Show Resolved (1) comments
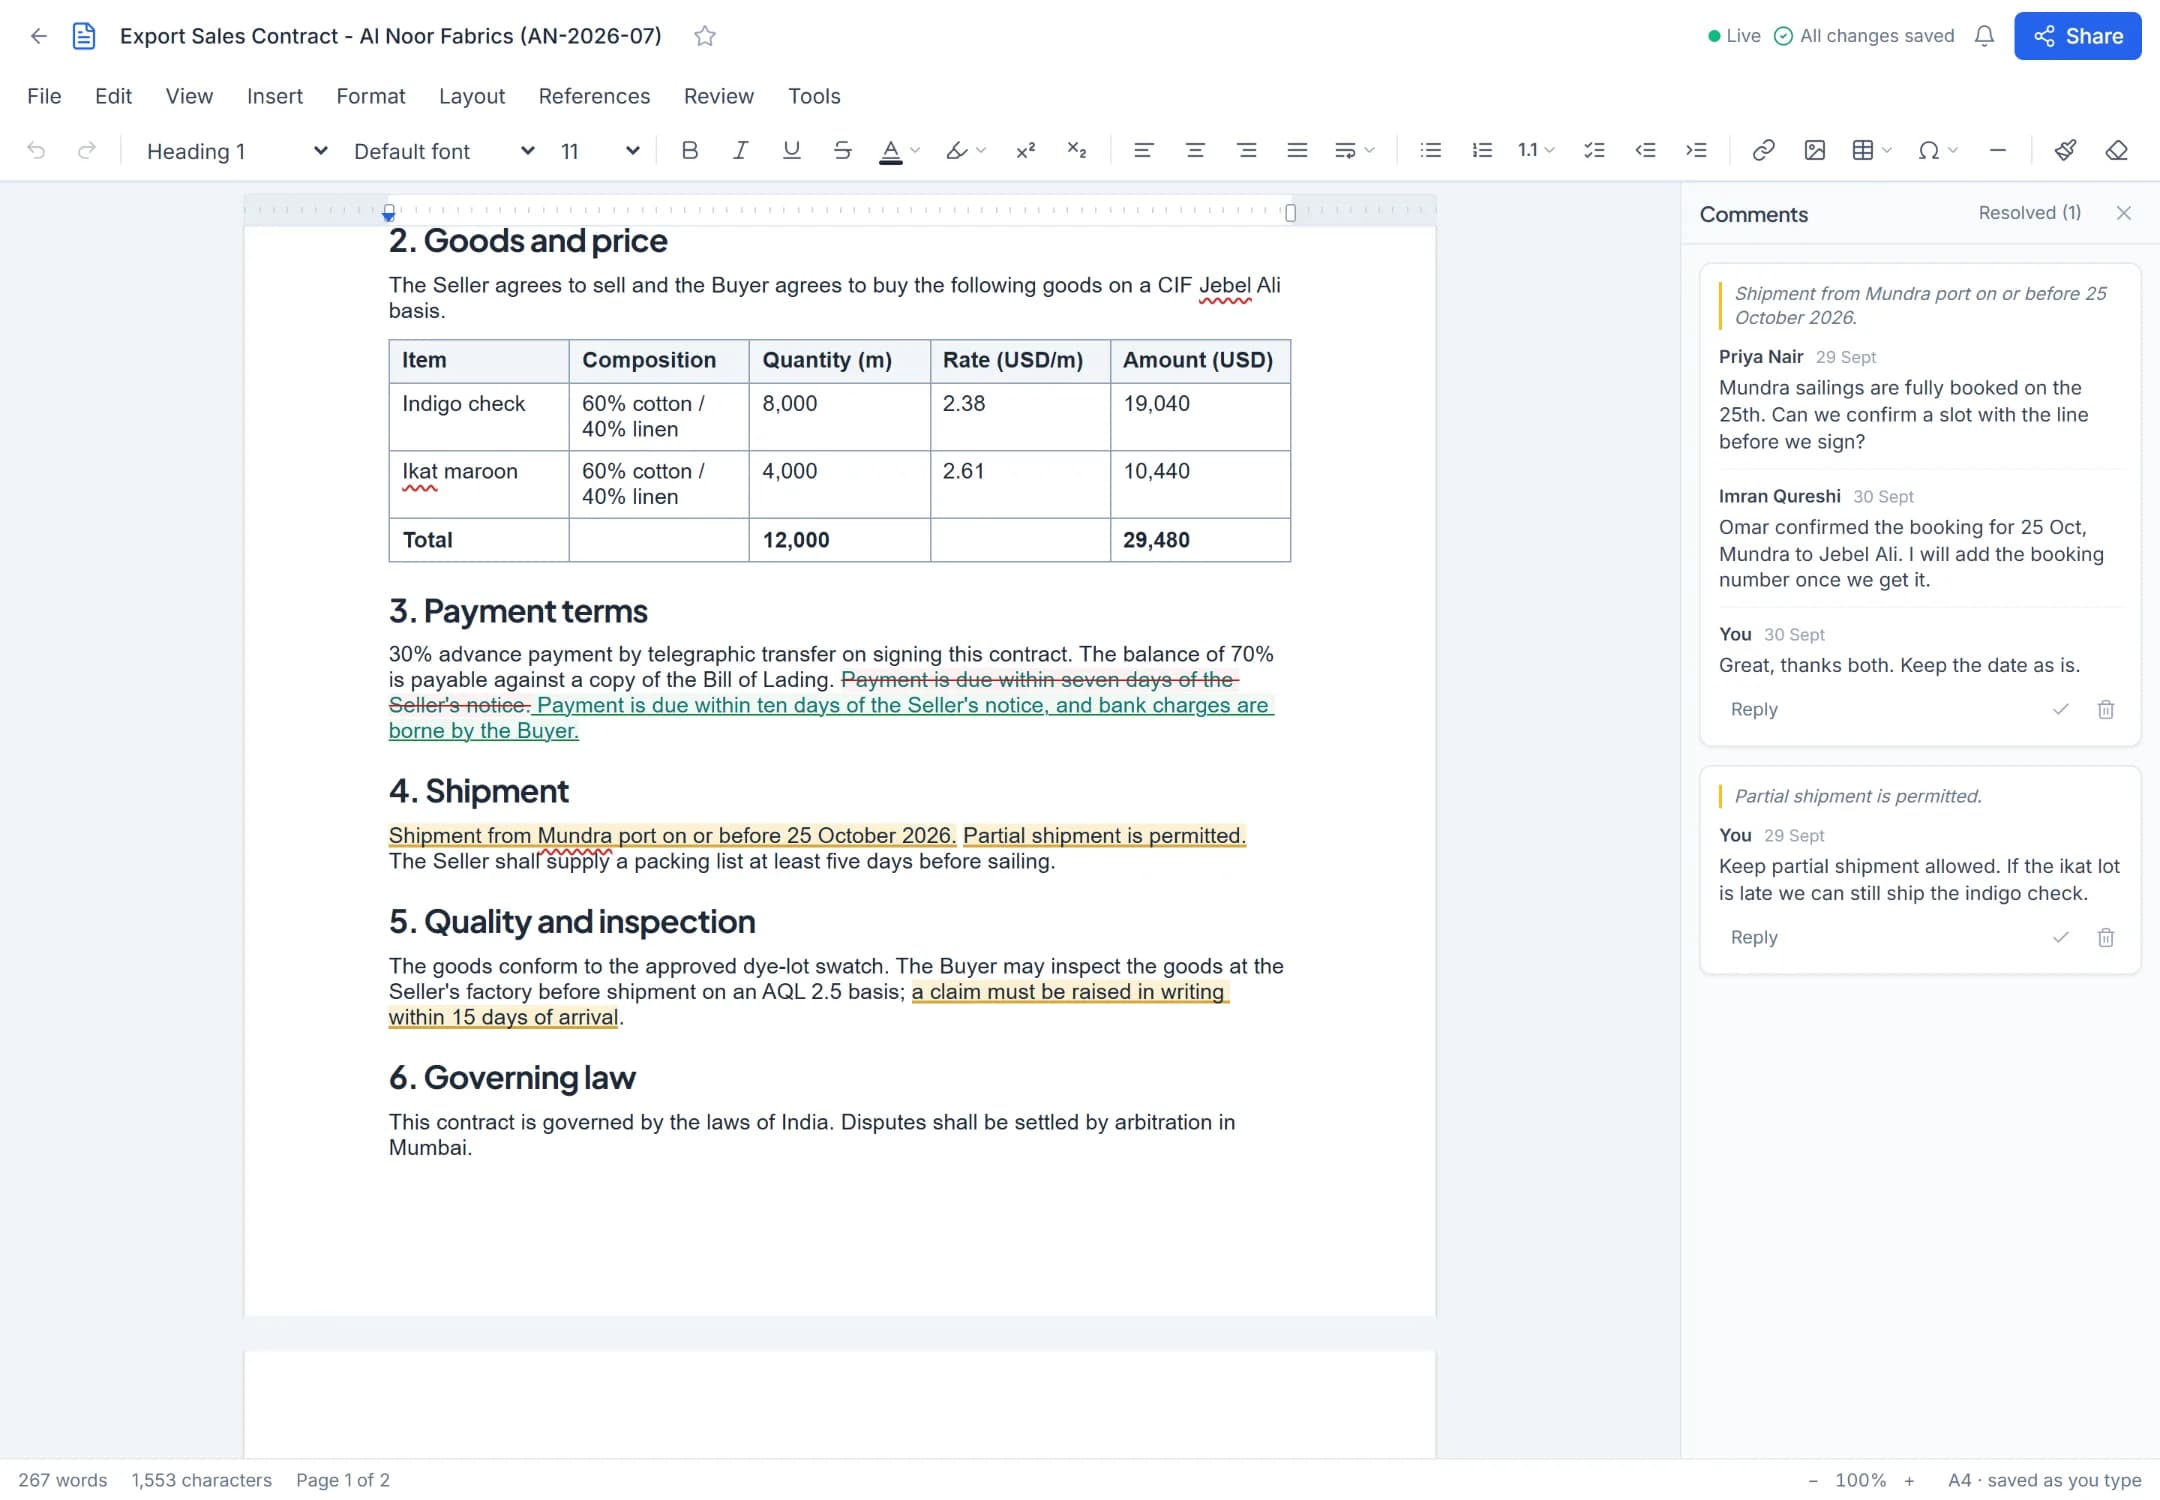2160x1500 pixels. point(2029,213)
